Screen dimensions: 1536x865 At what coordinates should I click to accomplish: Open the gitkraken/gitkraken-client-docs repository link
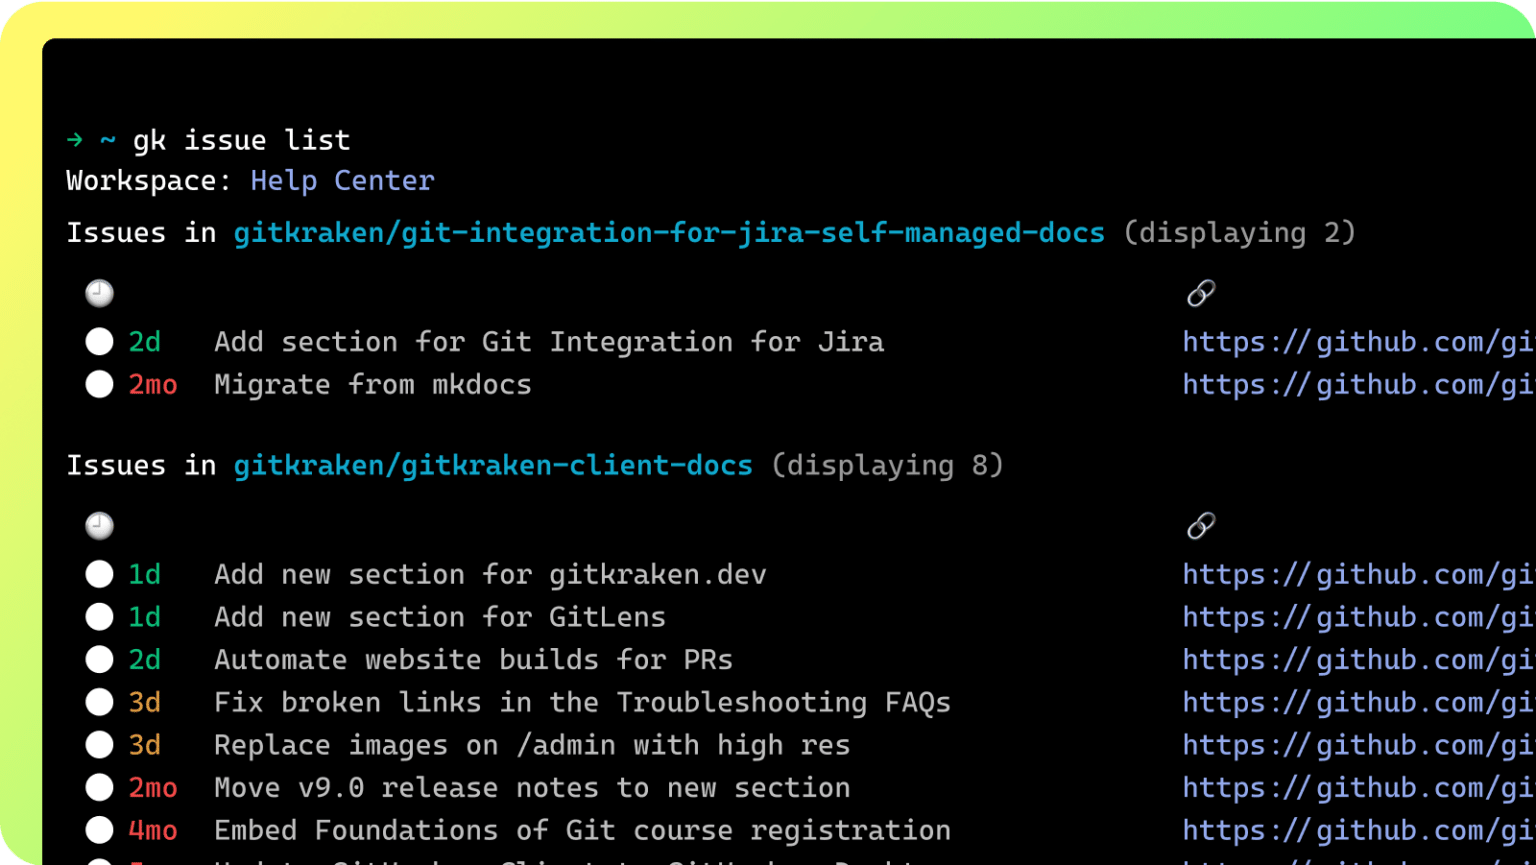pos(492,464)
